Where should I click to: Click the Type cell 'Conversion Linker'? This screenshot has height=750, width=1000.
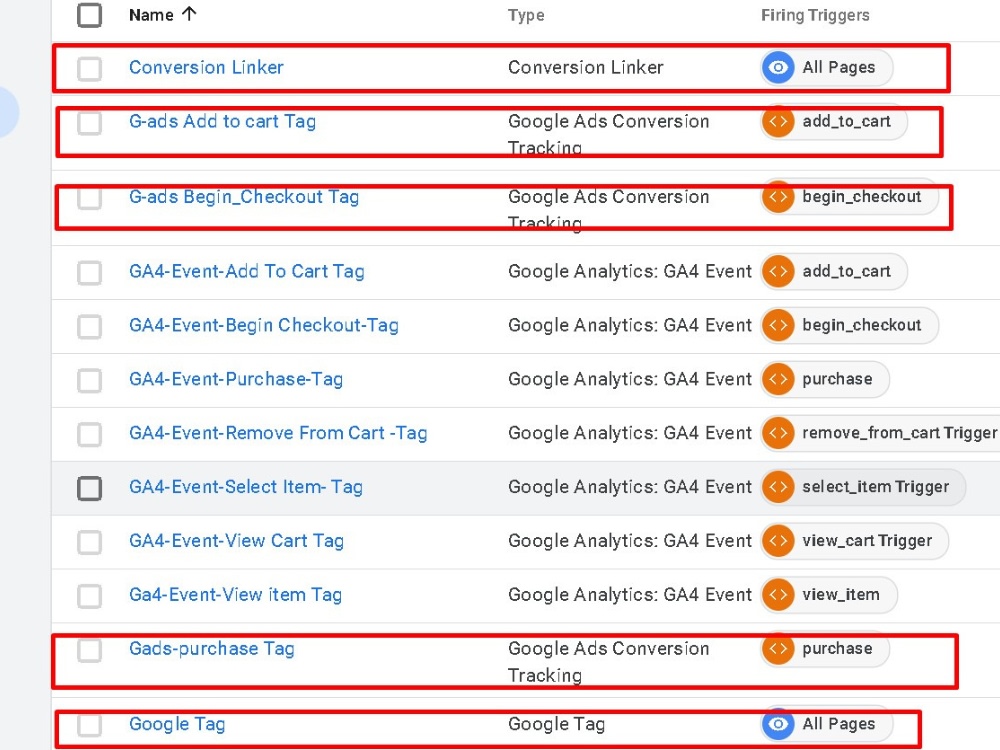click(585, 67)
